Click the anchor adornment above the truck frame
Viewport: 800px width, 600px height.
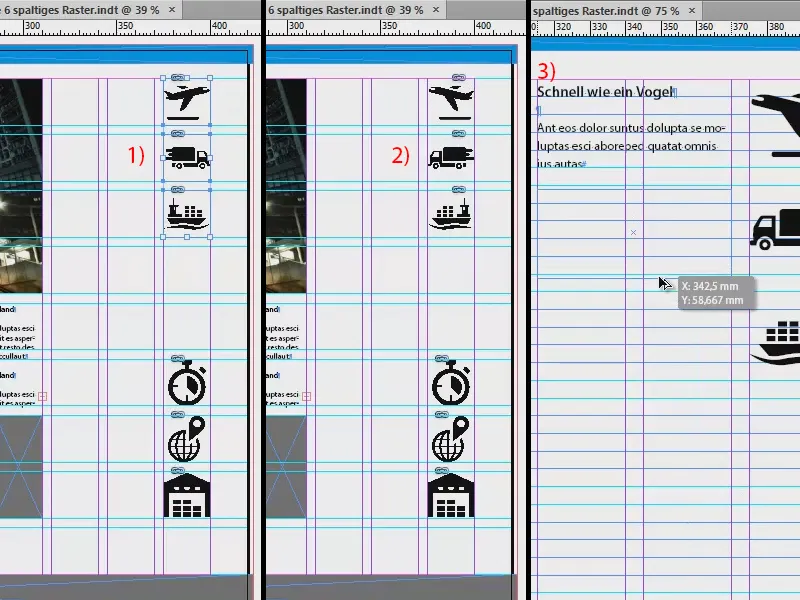(177, 131)
